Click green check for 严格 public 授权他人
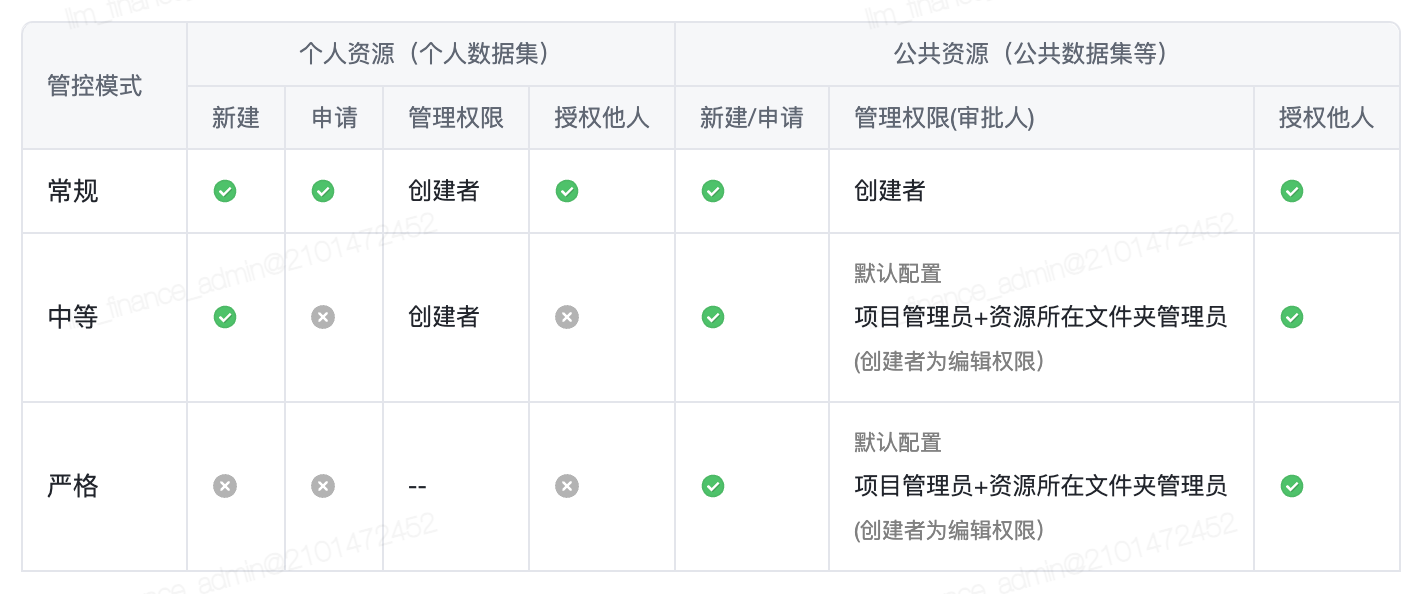The width and height of the screenshot is (1422, 594). [1292, 486]
